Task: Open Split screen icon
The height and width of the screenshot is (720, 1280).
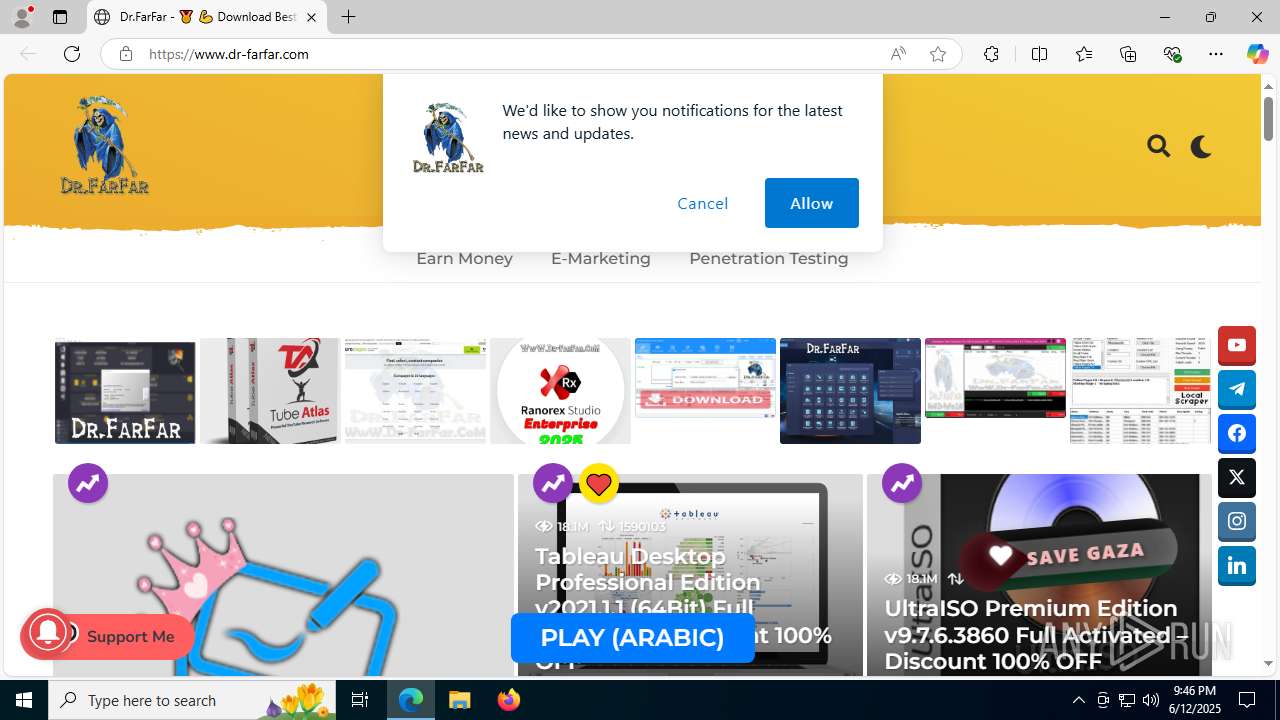Action: coord(1039,54)
